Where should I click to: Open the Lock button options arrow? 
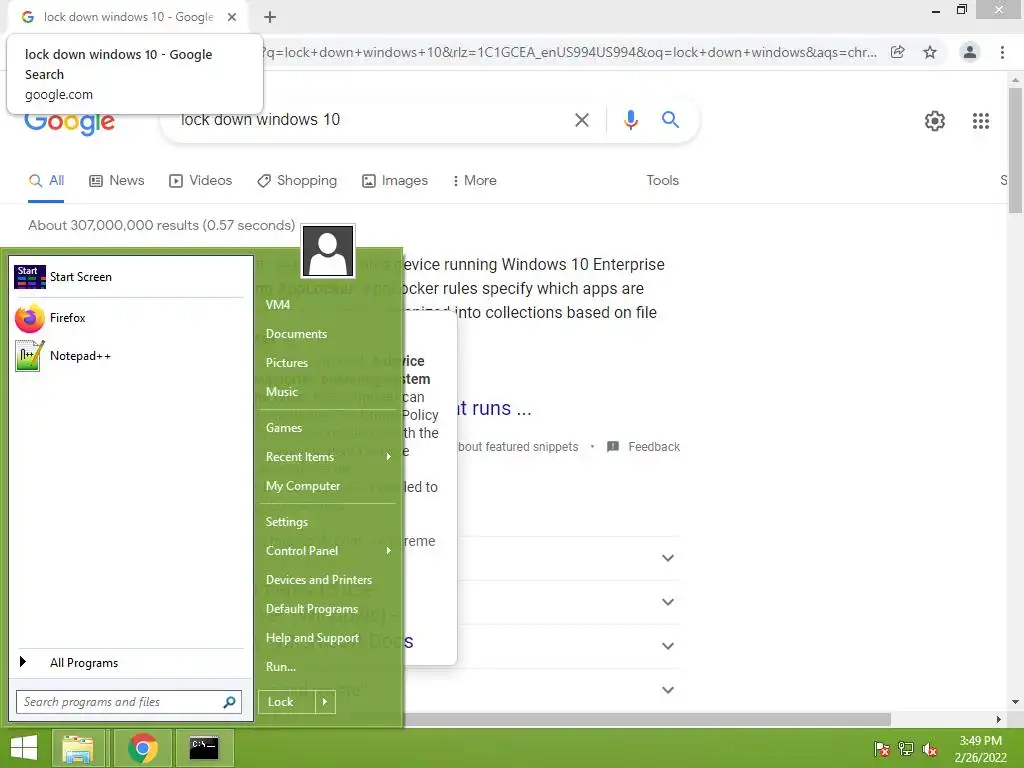[x=325, y=702]
